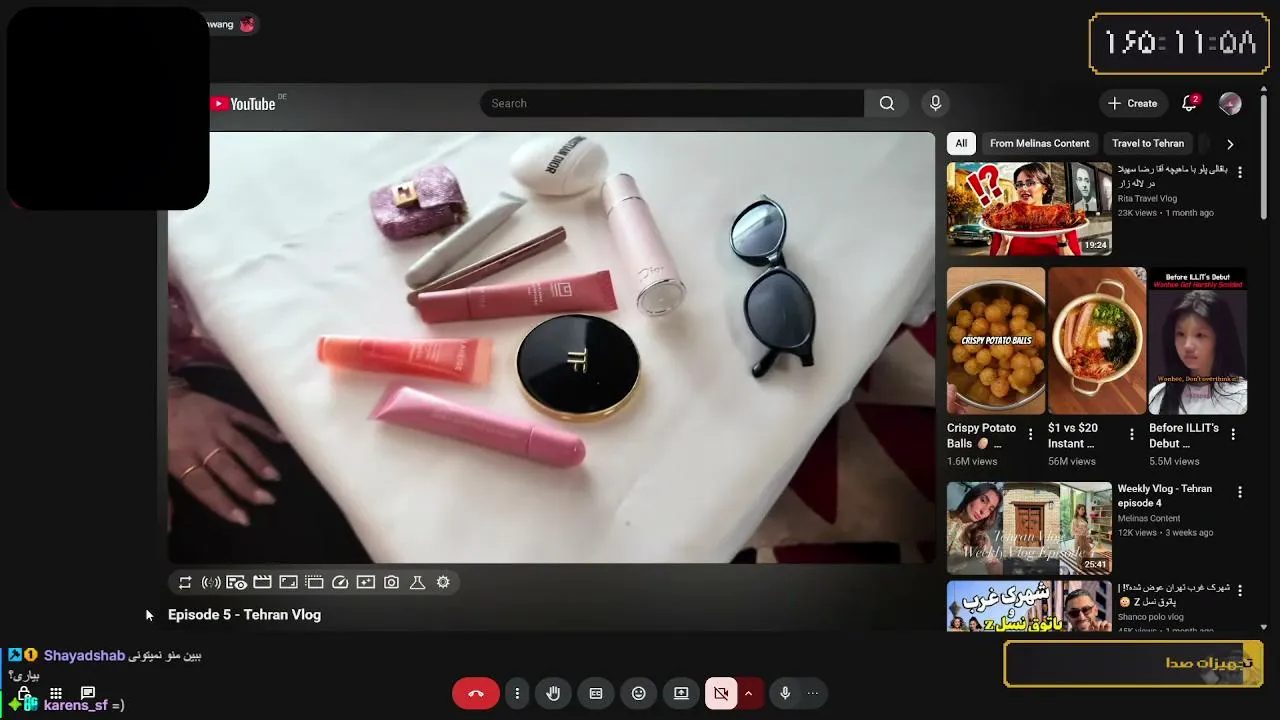Image resolution: width=1280 pixels, height=720 pixels.
Task: Click the Crispy Potato Balls title text
Action: 981,436
